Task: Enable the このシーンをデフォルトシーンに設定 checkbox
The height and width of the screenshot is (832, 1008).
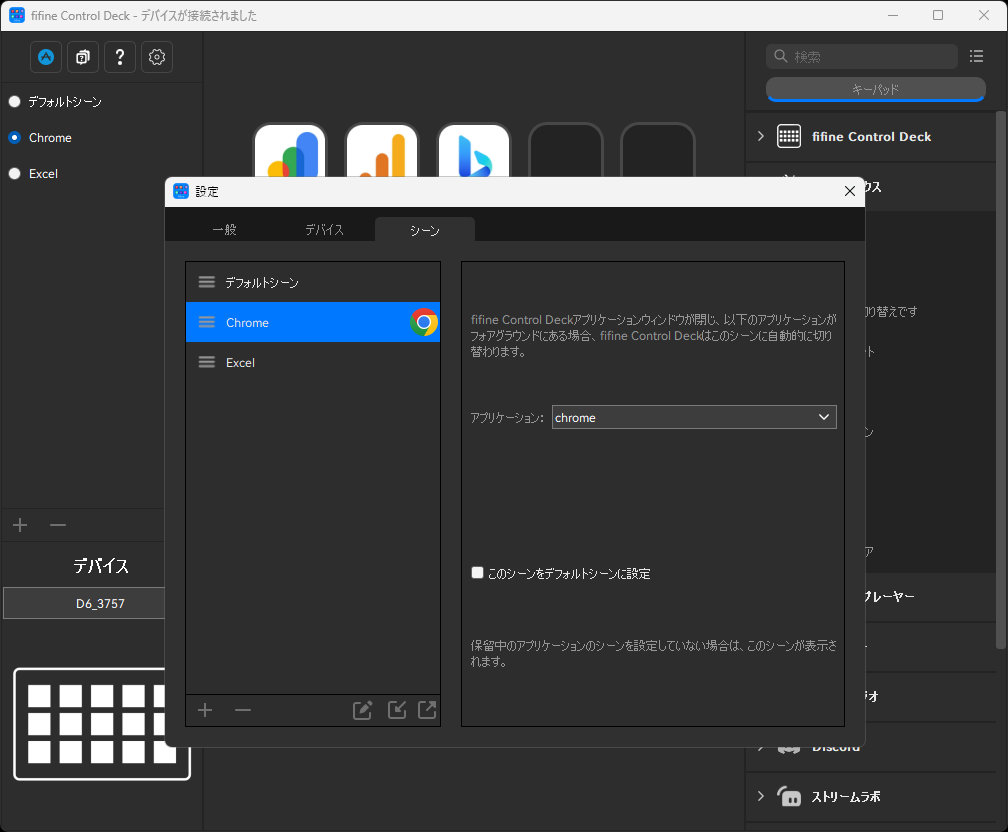Action: coord(477,572)
